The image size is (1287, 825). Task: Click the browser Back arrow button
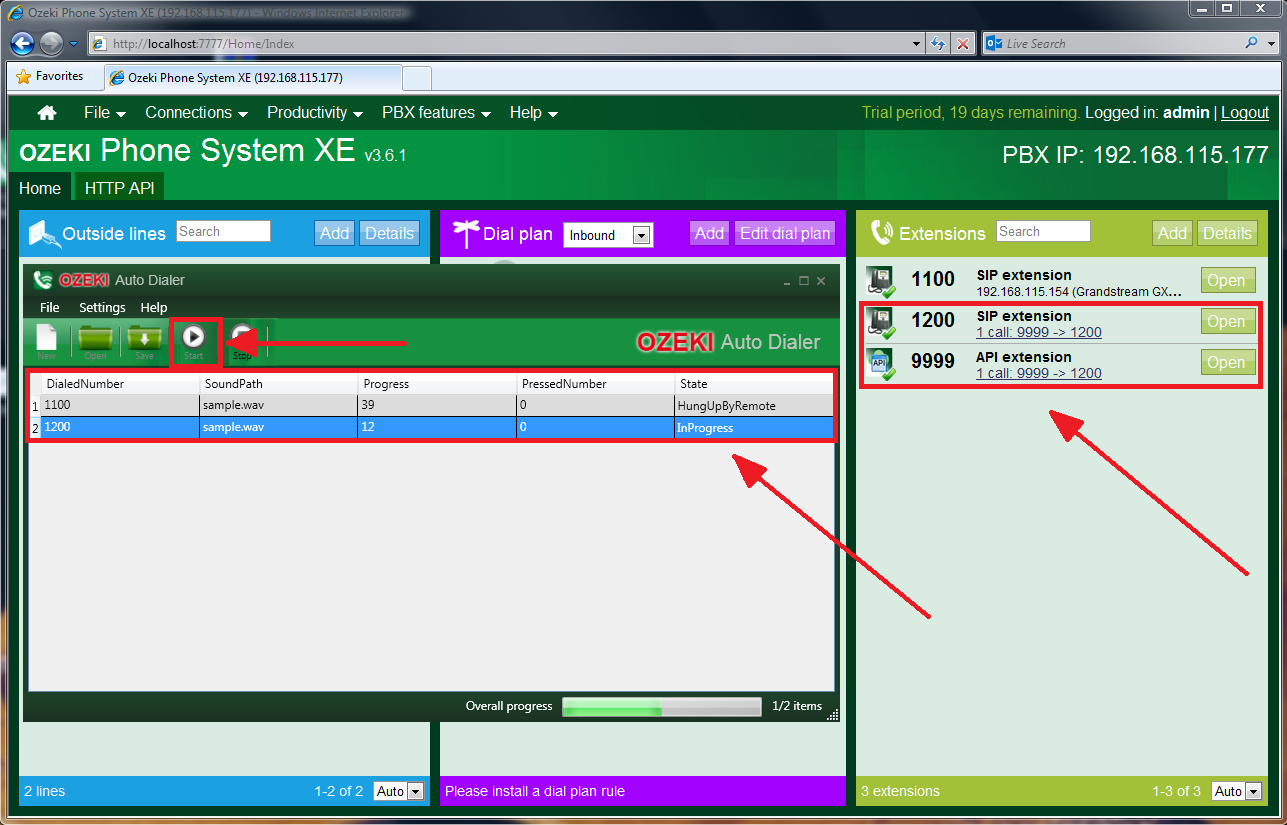(23, 43)
